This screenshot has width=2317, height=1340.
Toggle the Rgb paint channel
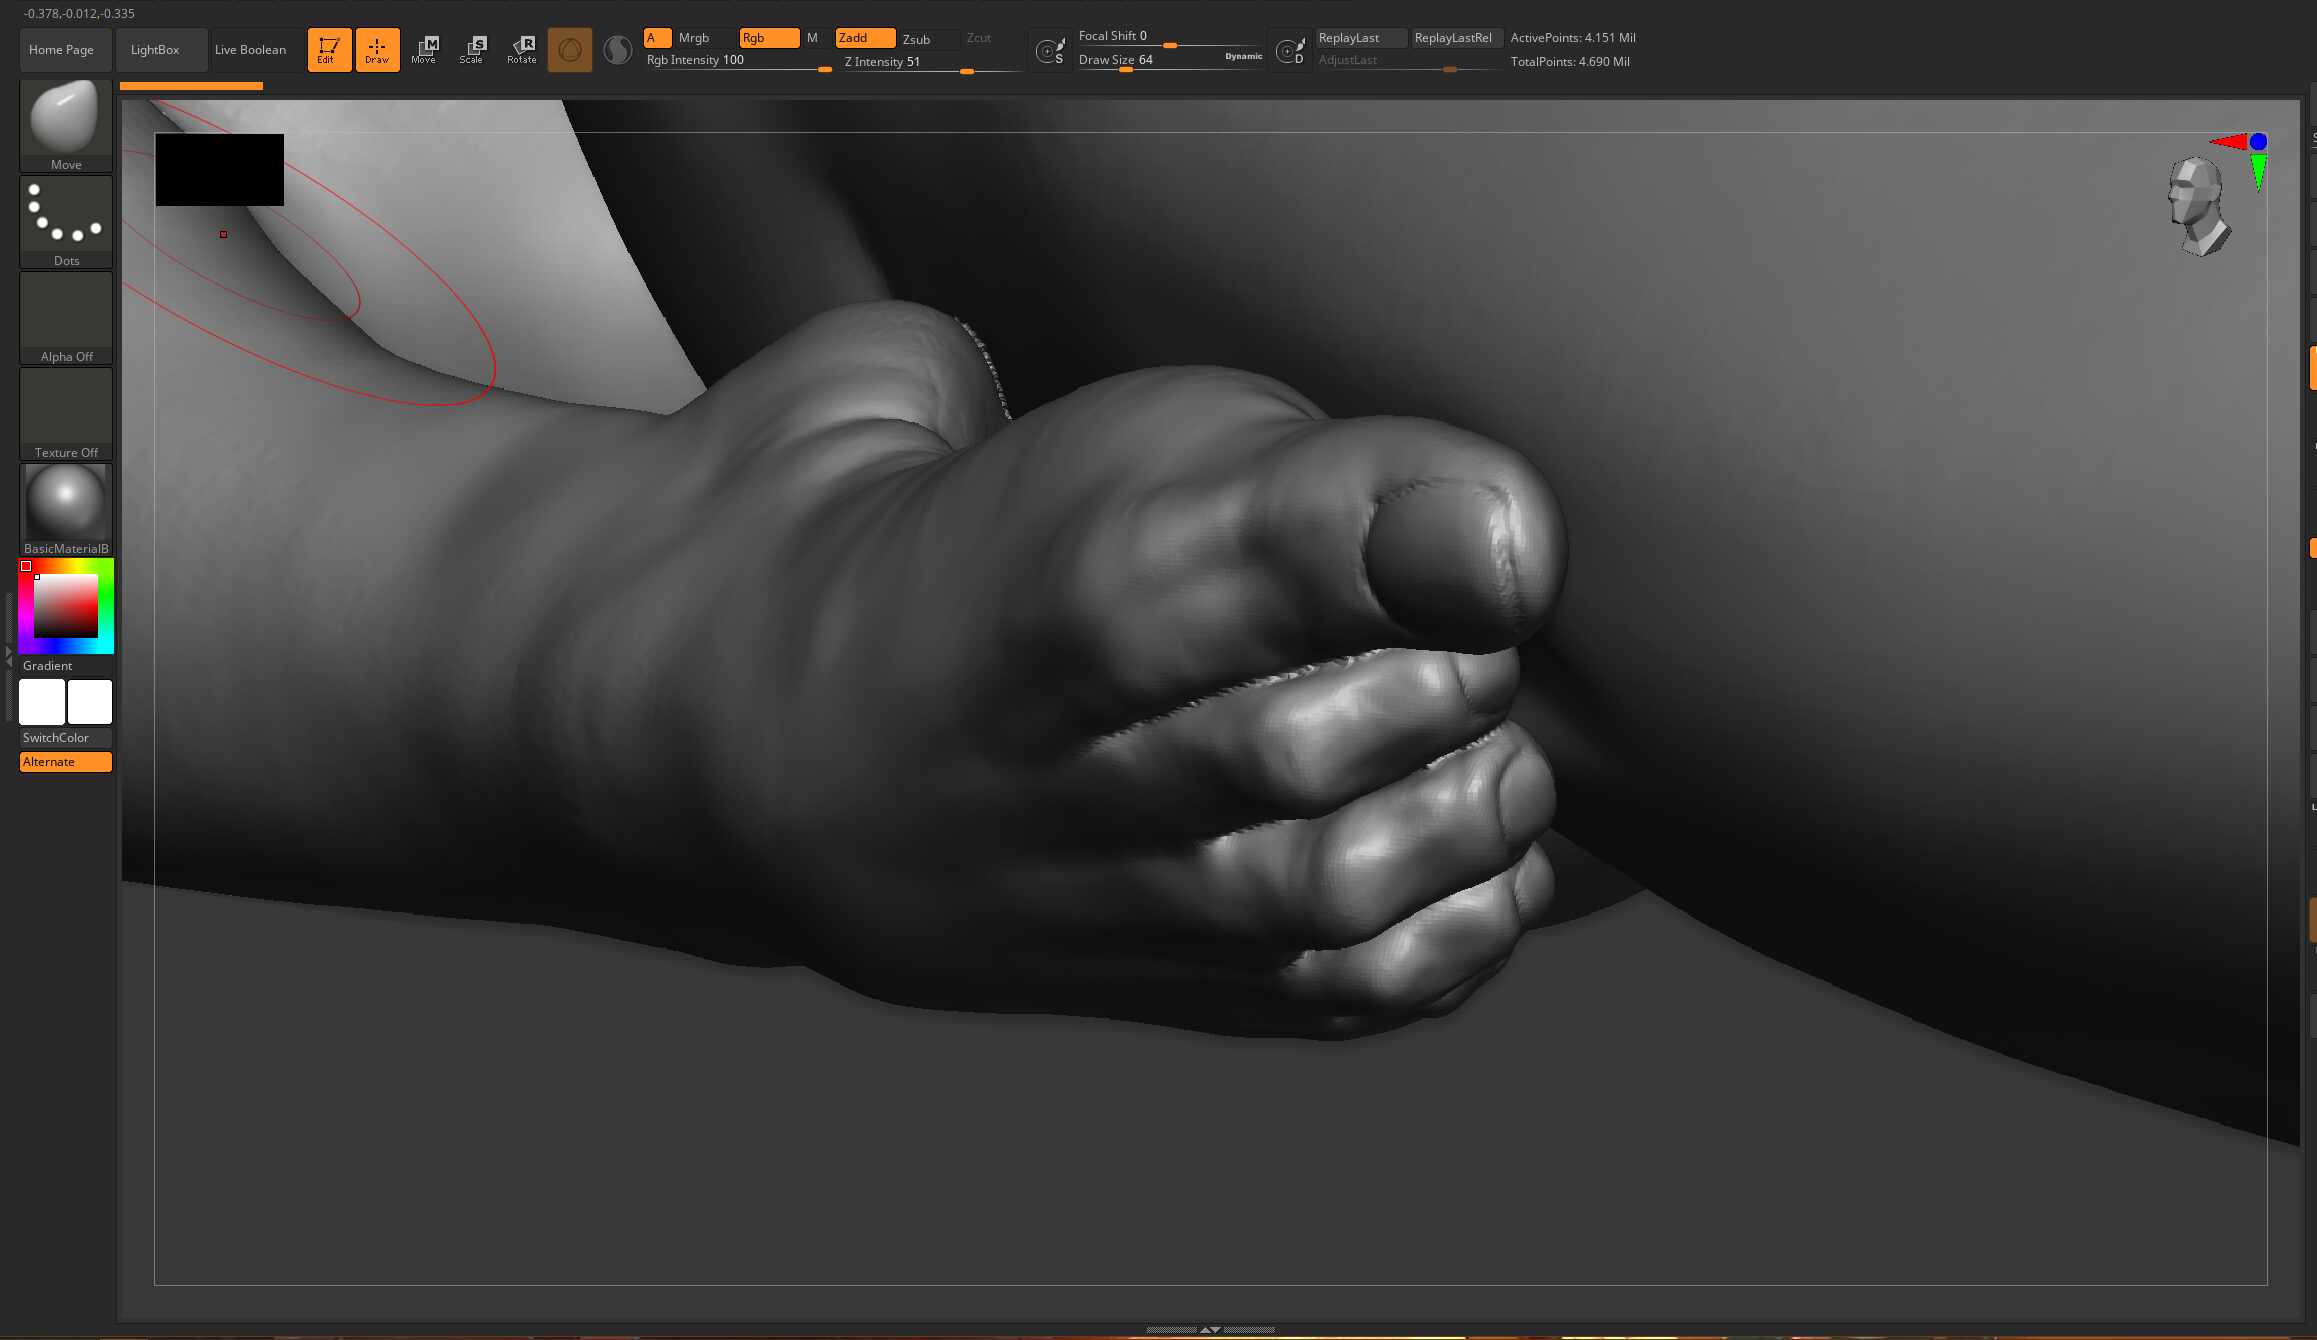[769, 38]
